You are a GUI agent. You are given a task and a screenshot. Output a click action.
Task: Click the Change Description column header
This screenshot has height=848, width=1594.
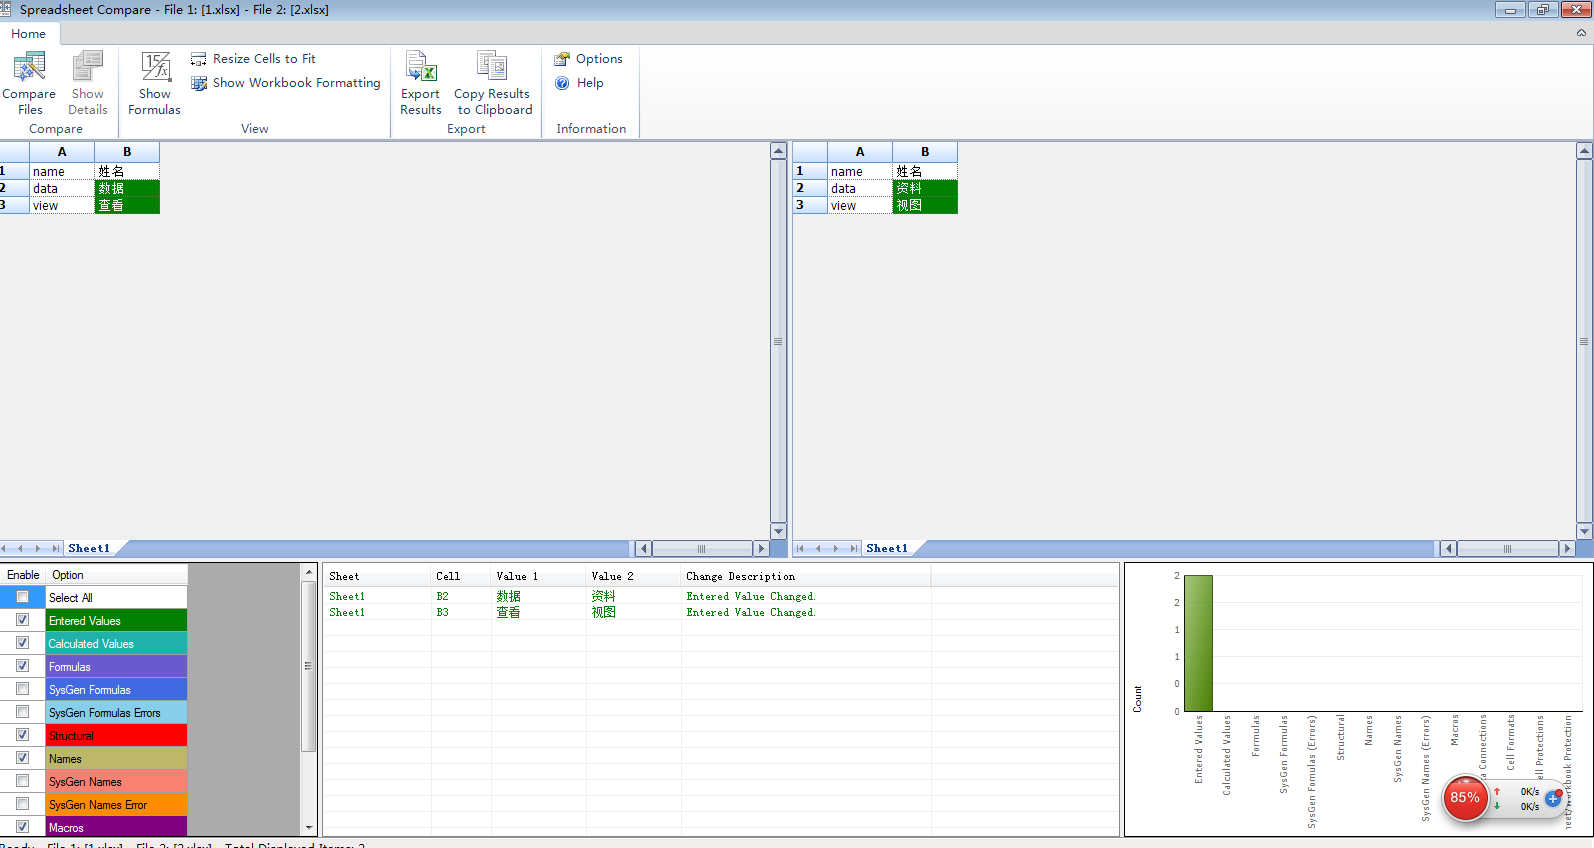(740, 576)
